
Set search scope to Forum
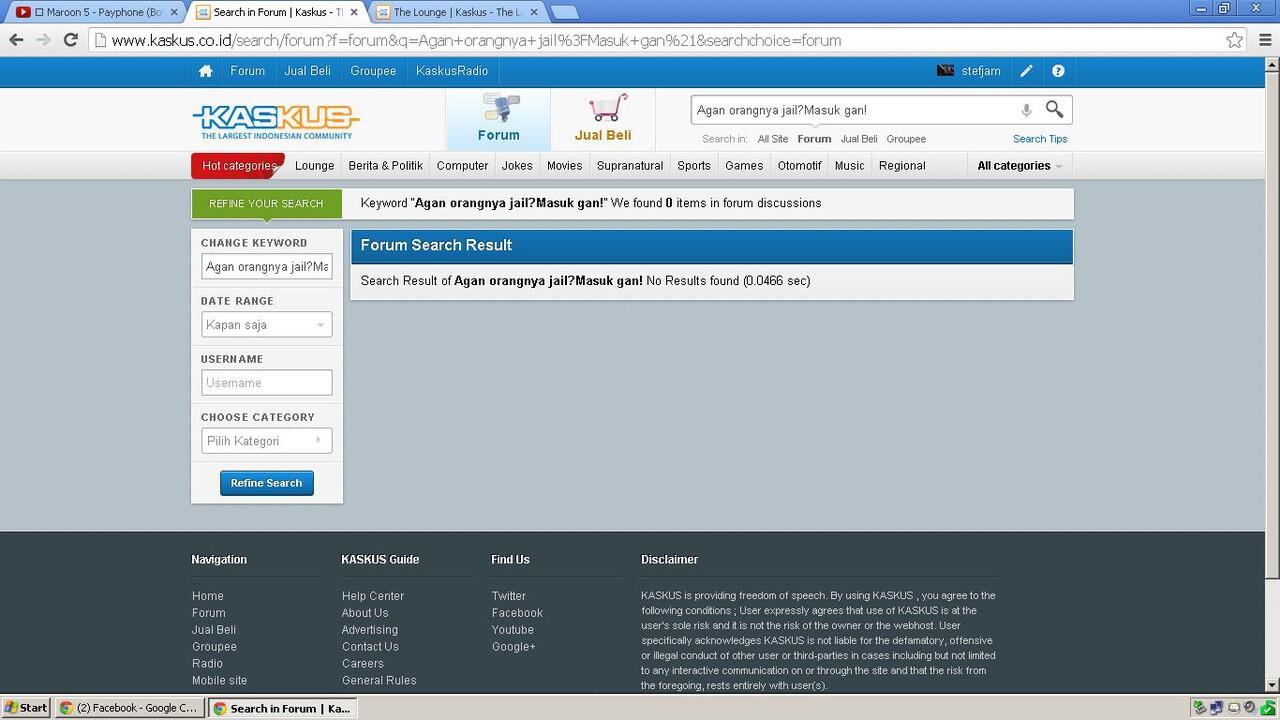pyautogui.click(x=814, y=139)
